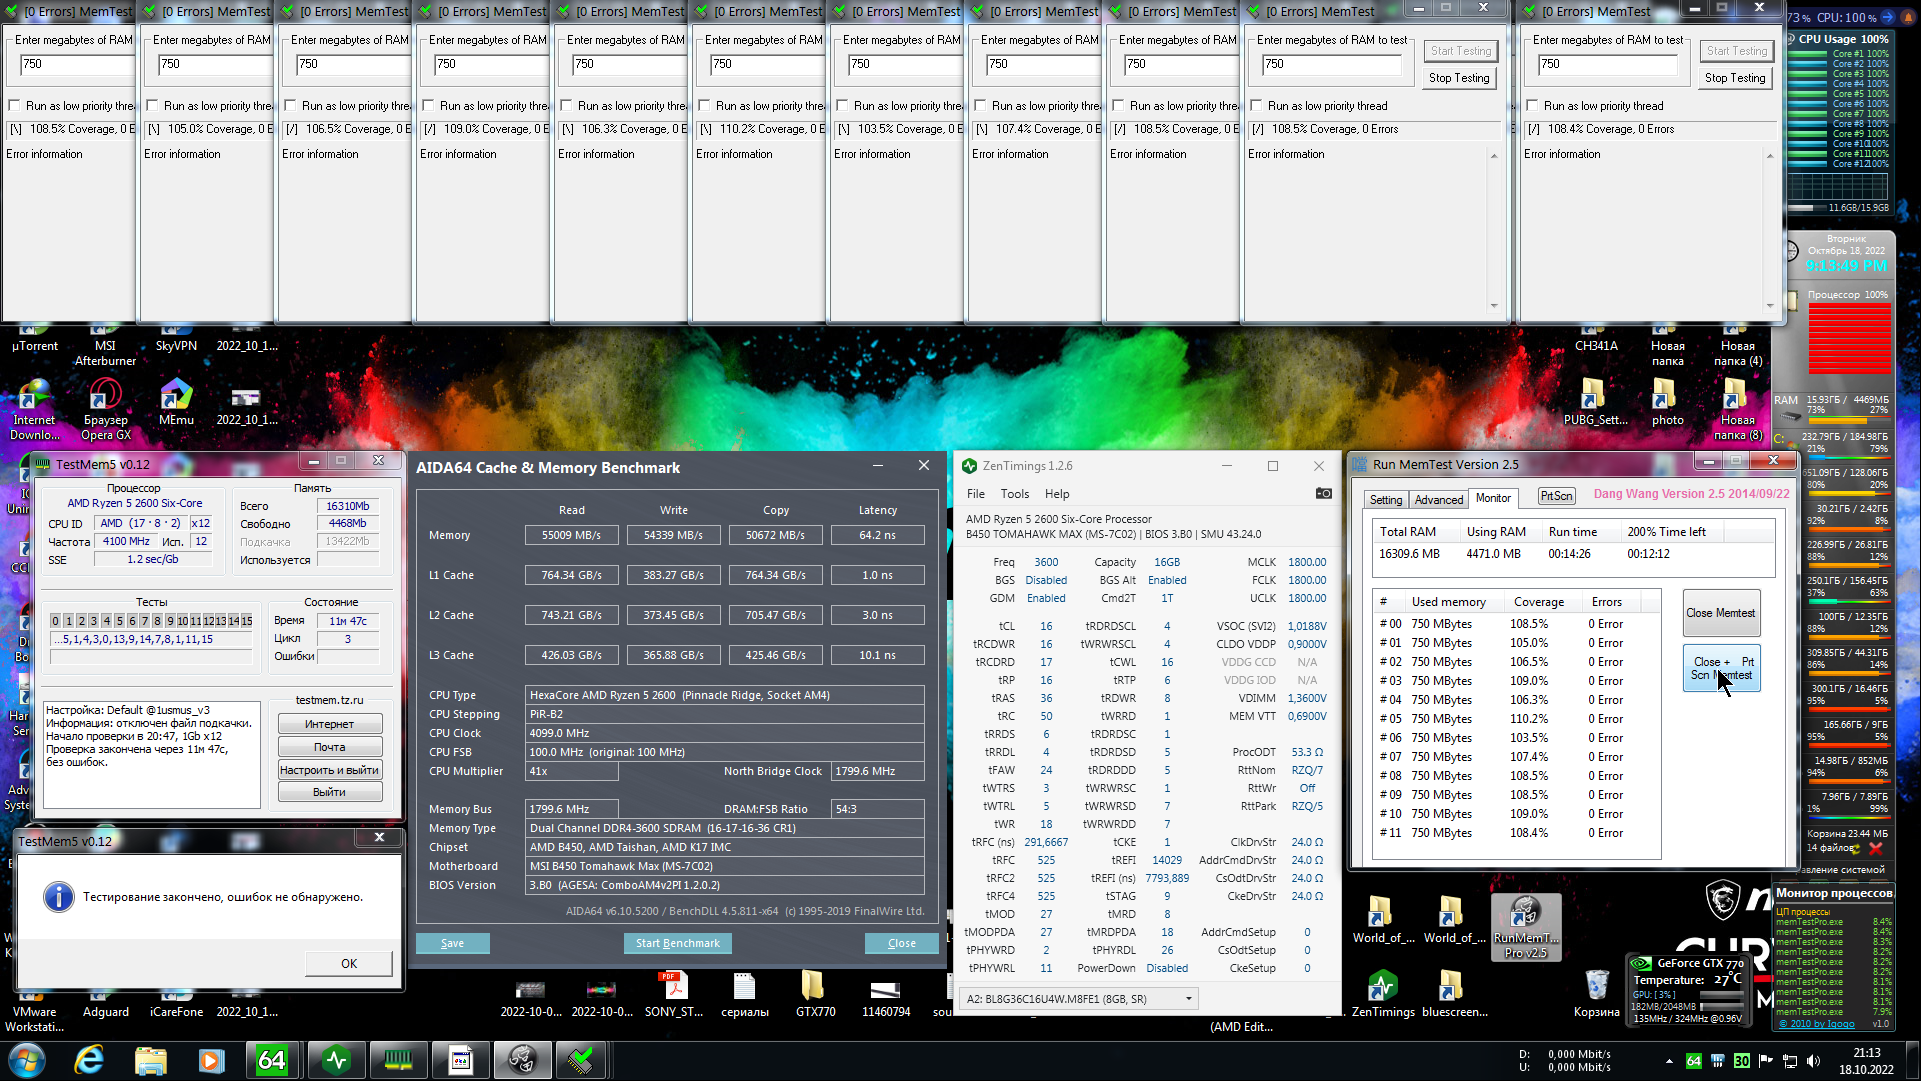Click Stop Testing in rightmost MemTest window
1921x1081 pixels.
tap(1734, 78)
